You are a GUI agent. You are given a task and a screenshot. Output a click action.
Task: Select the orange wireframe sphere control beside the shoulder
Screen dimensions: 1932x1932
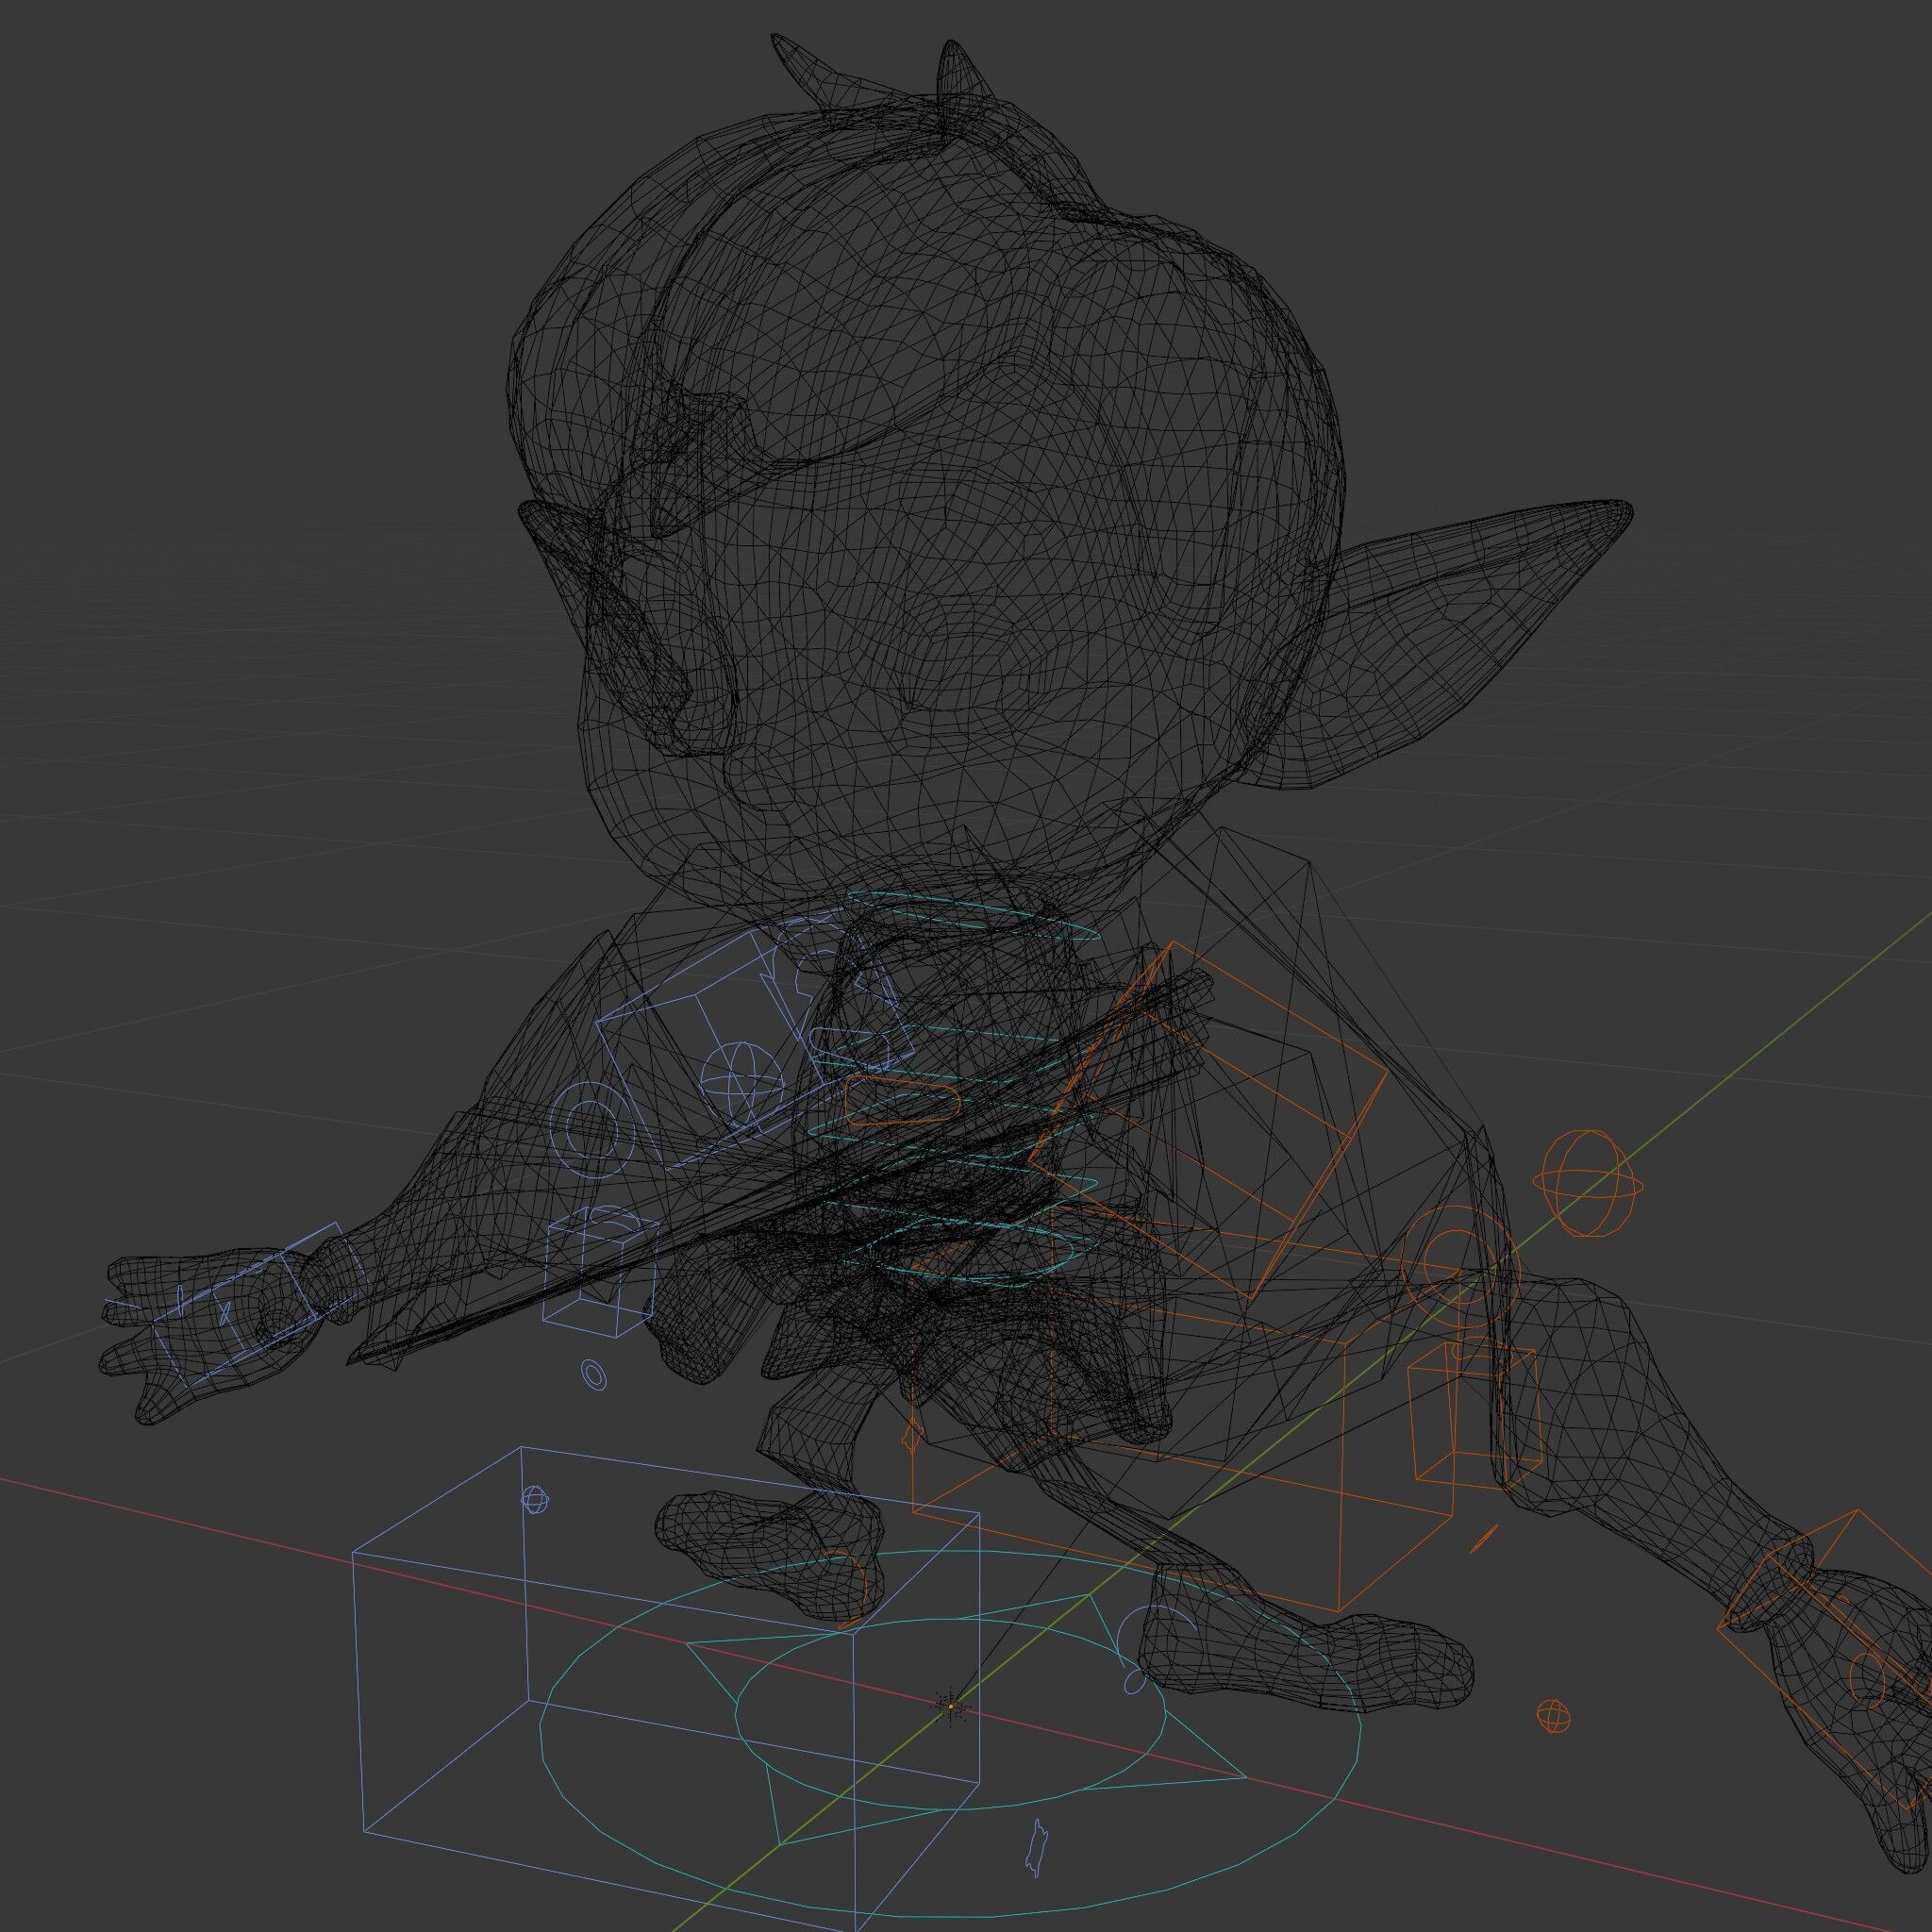click(x=1590, y=1183)
